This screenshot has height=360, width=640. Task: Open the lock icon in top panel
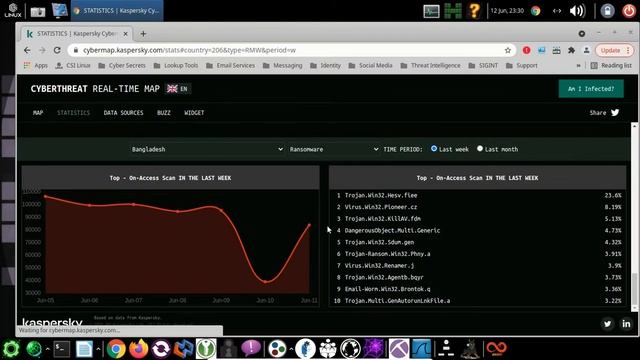(607, 11)
